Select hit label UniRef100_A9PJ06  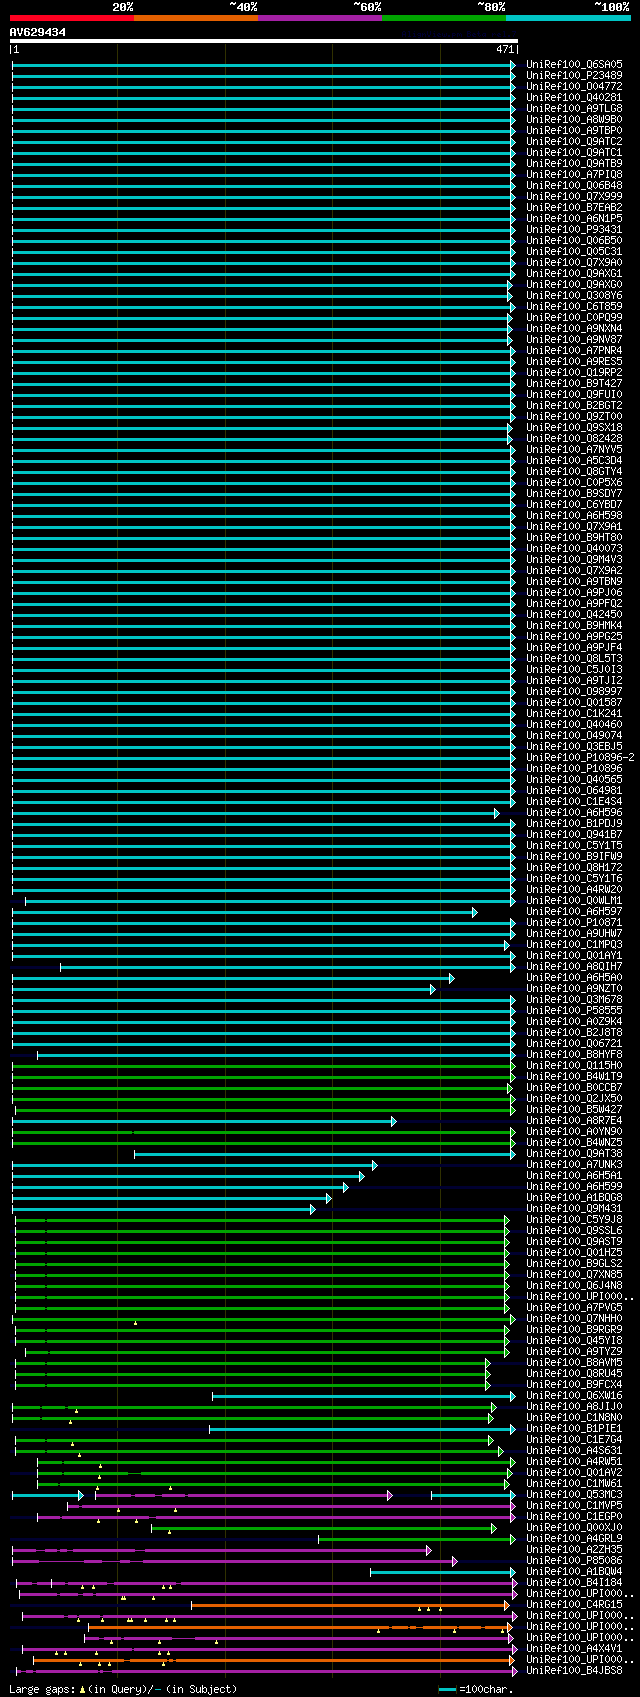(x=574, y=592)
